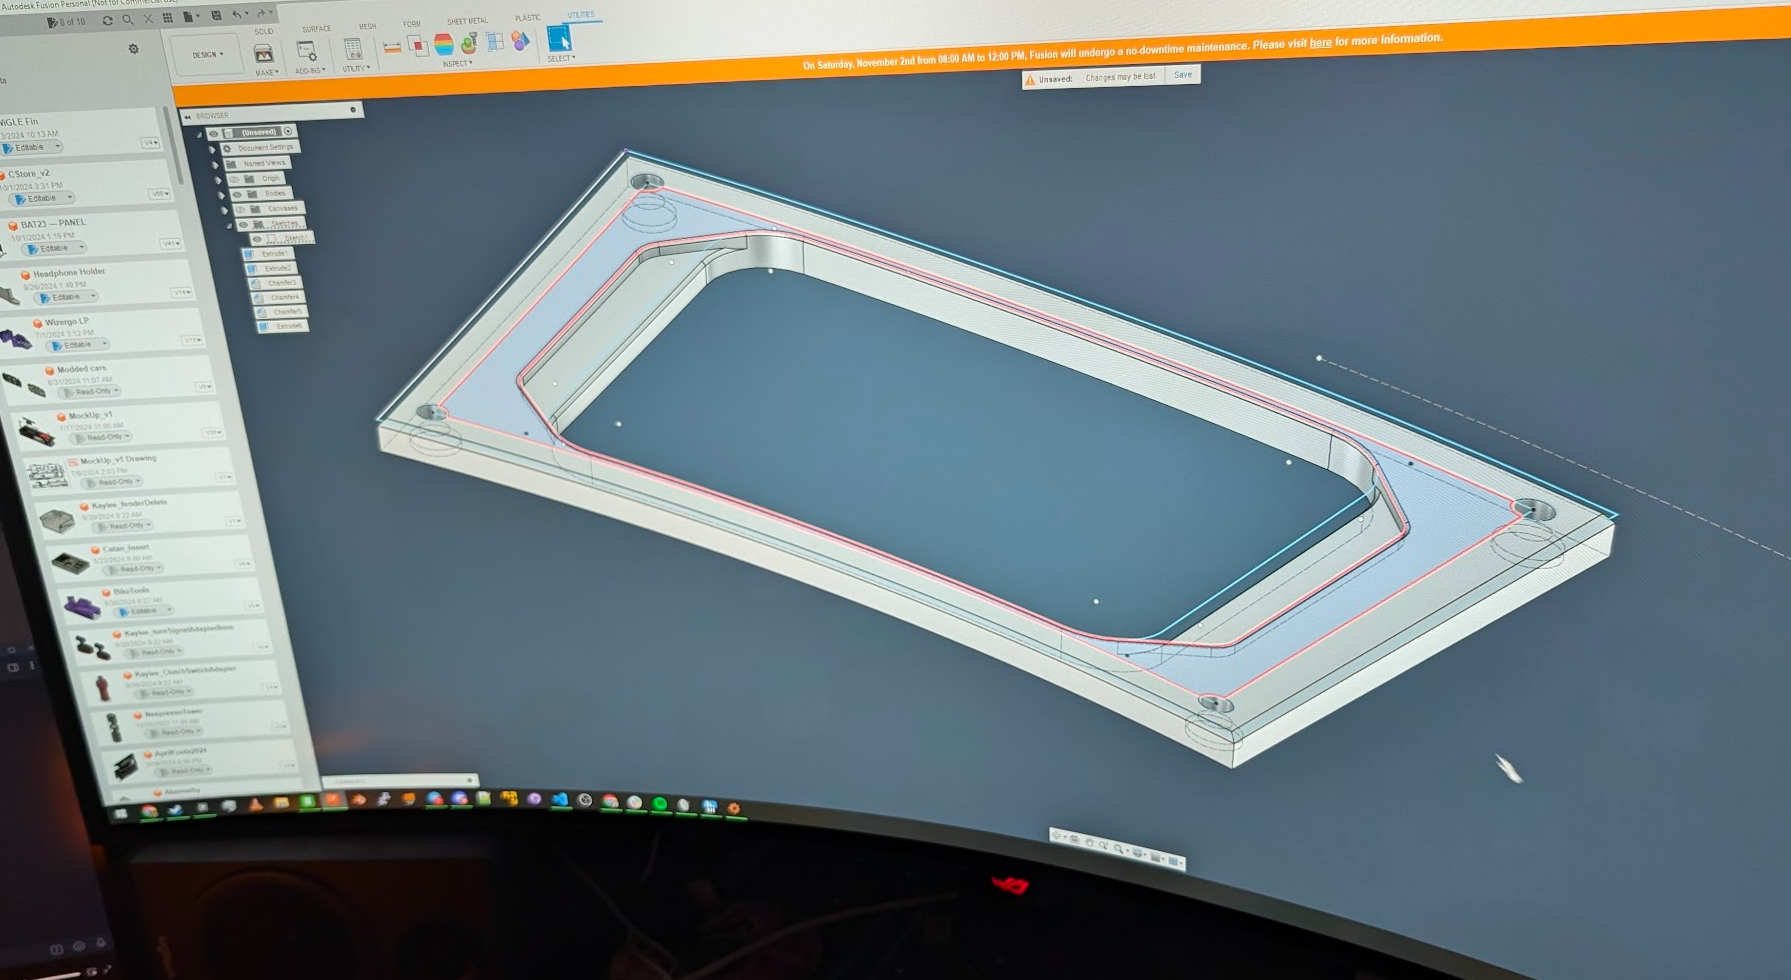The height and width of the screenshot is (980, 1791).
Task: Toggle Canvases folder visibility eye
Action: tap(240, 210)
